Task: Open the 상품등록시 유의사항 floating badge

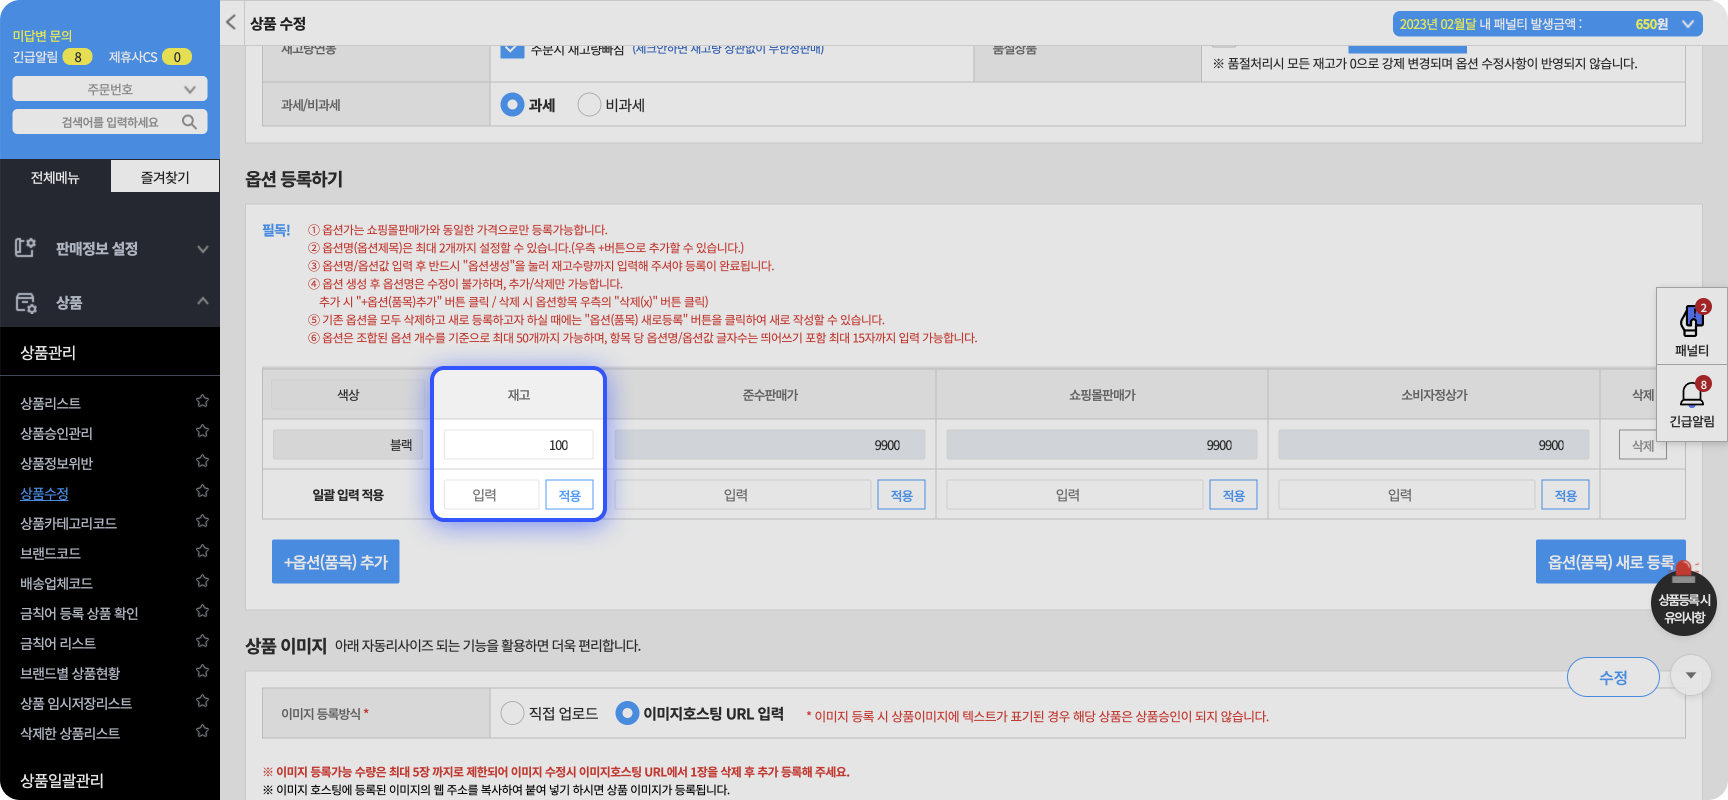Action: point(1684,606)
